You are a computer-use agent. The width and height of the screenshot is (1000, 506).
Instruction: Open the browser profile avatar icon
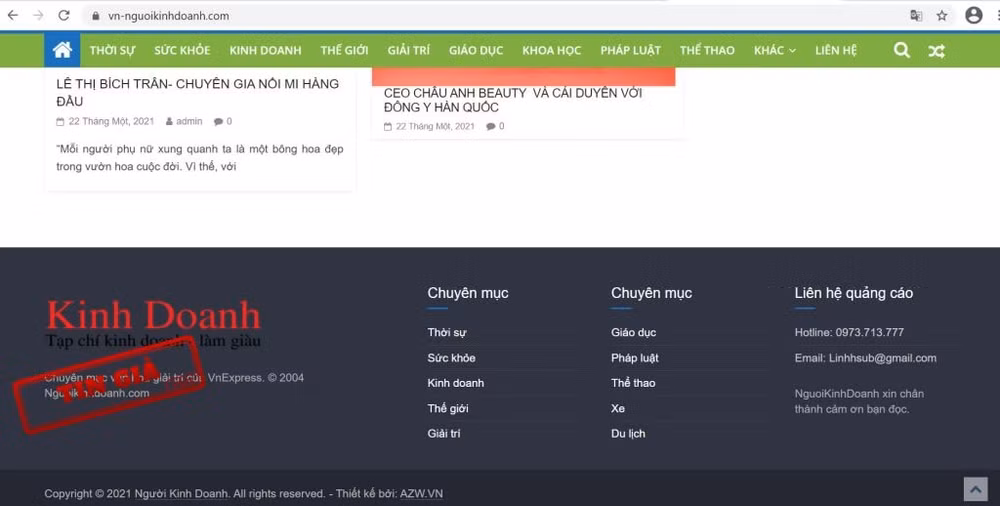974,15
